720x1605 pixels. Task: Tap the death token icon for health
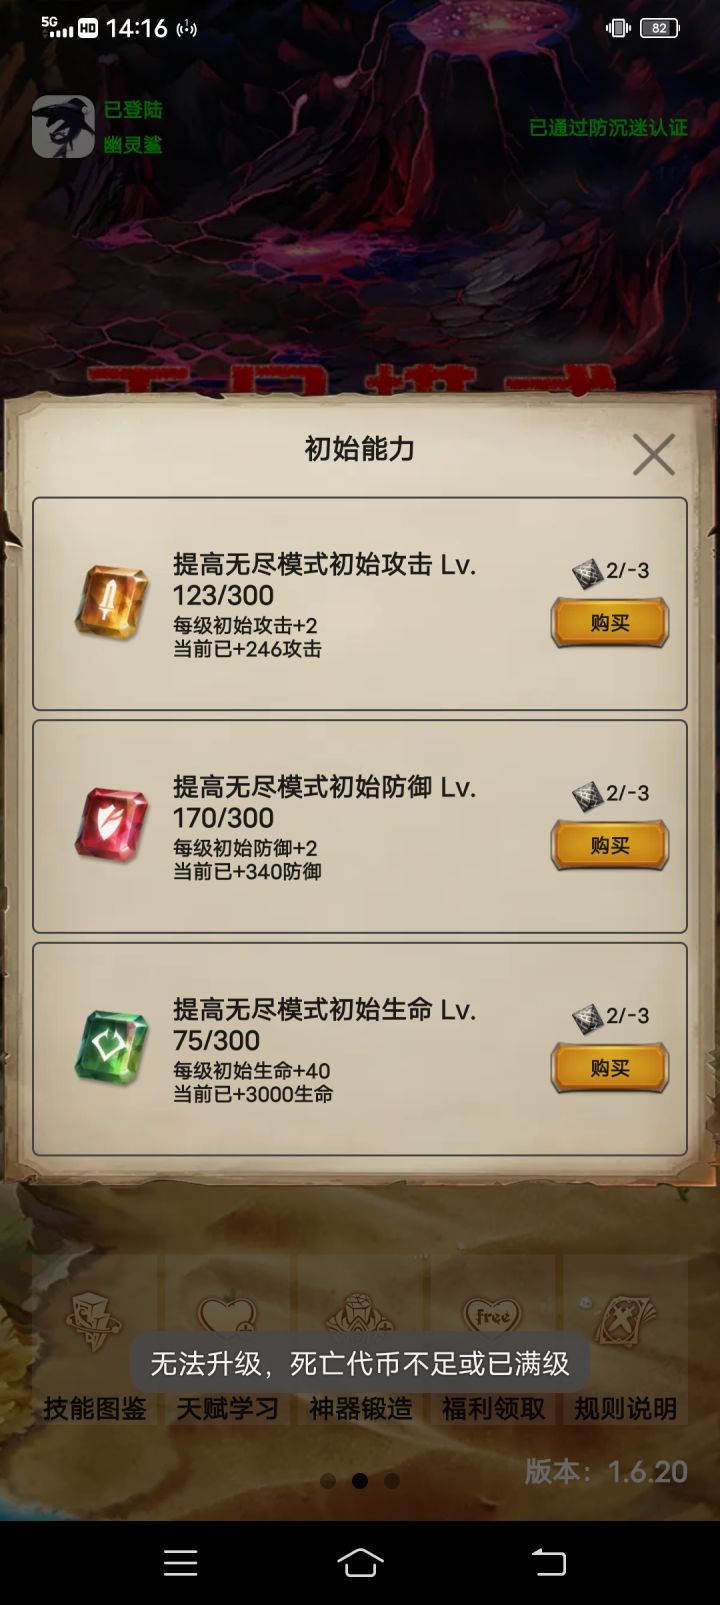point(587,1018)
